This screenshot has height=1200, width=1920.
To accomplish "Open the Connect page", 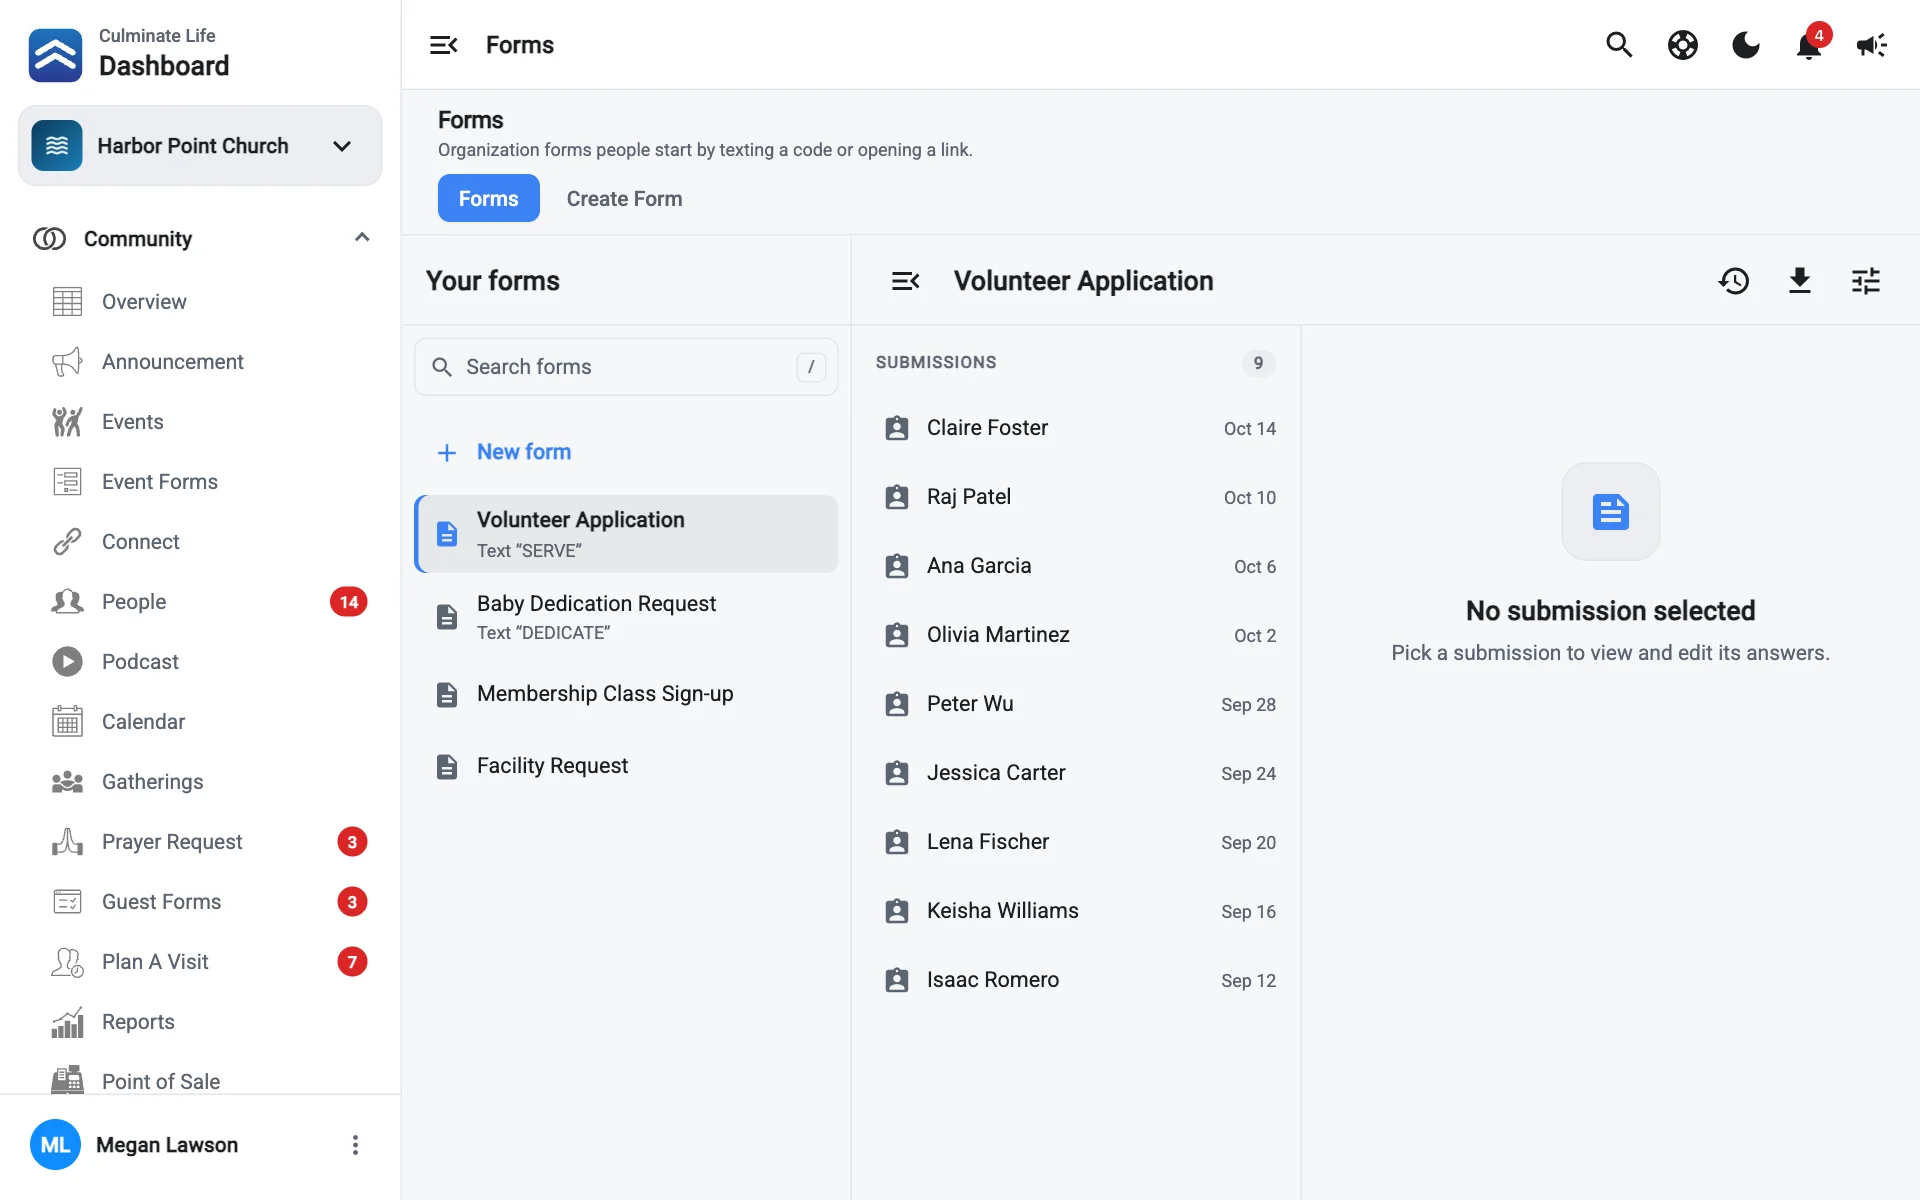I will coord(200,542).
